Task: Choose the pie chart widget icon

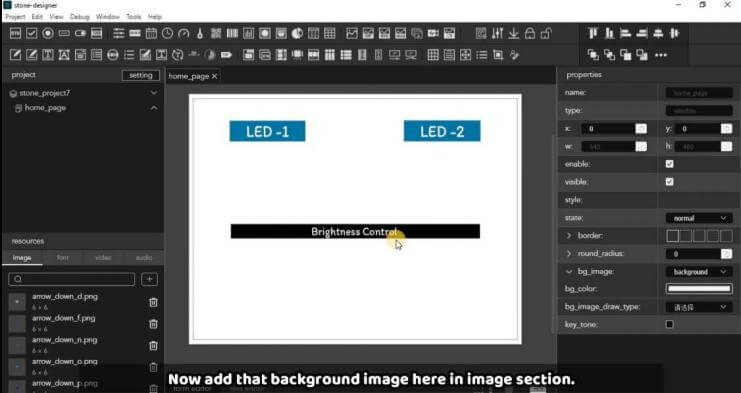Action: [x=297, y=34]
